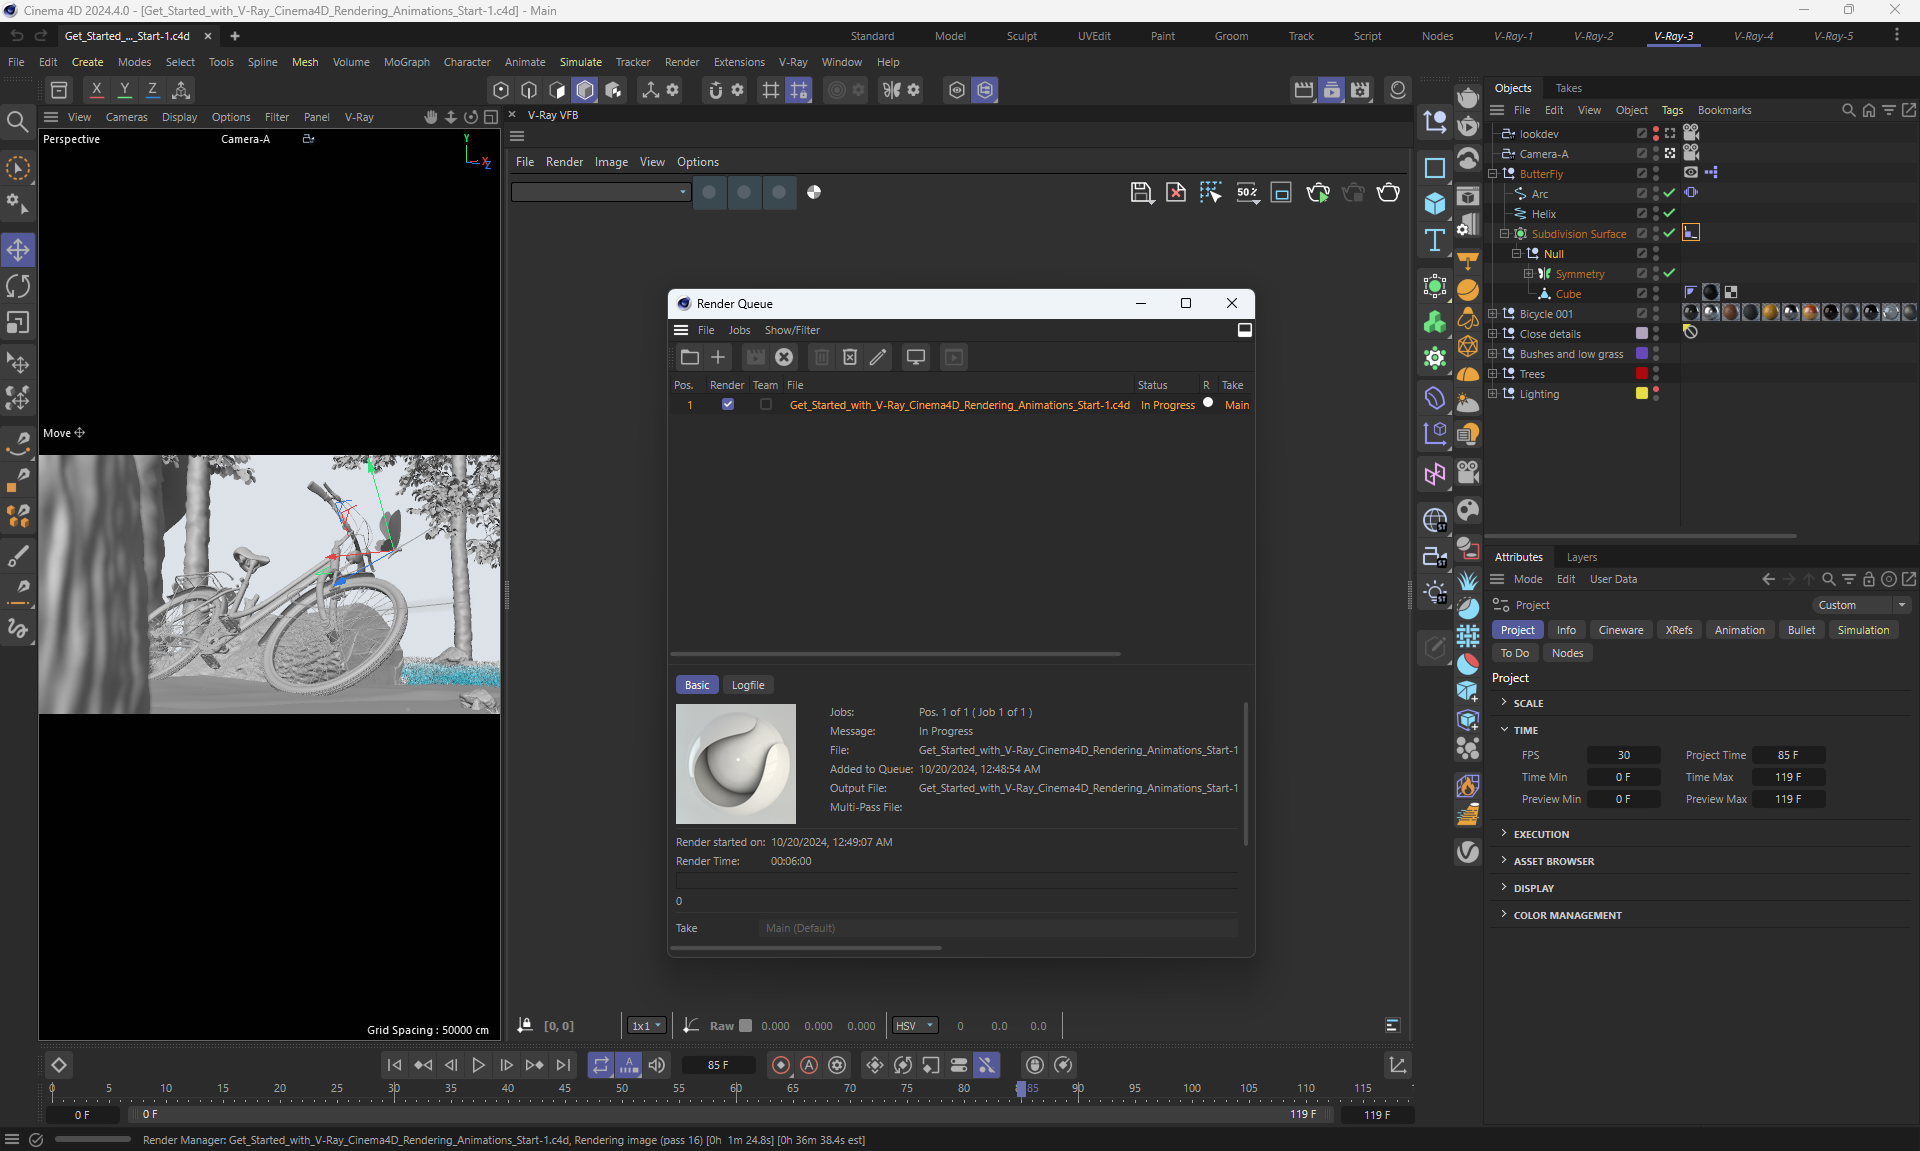Viewport: 1920px width, 1151px height.
Task: Open the Custom dropdown in Attributes
Action: tap(1862, 605)
